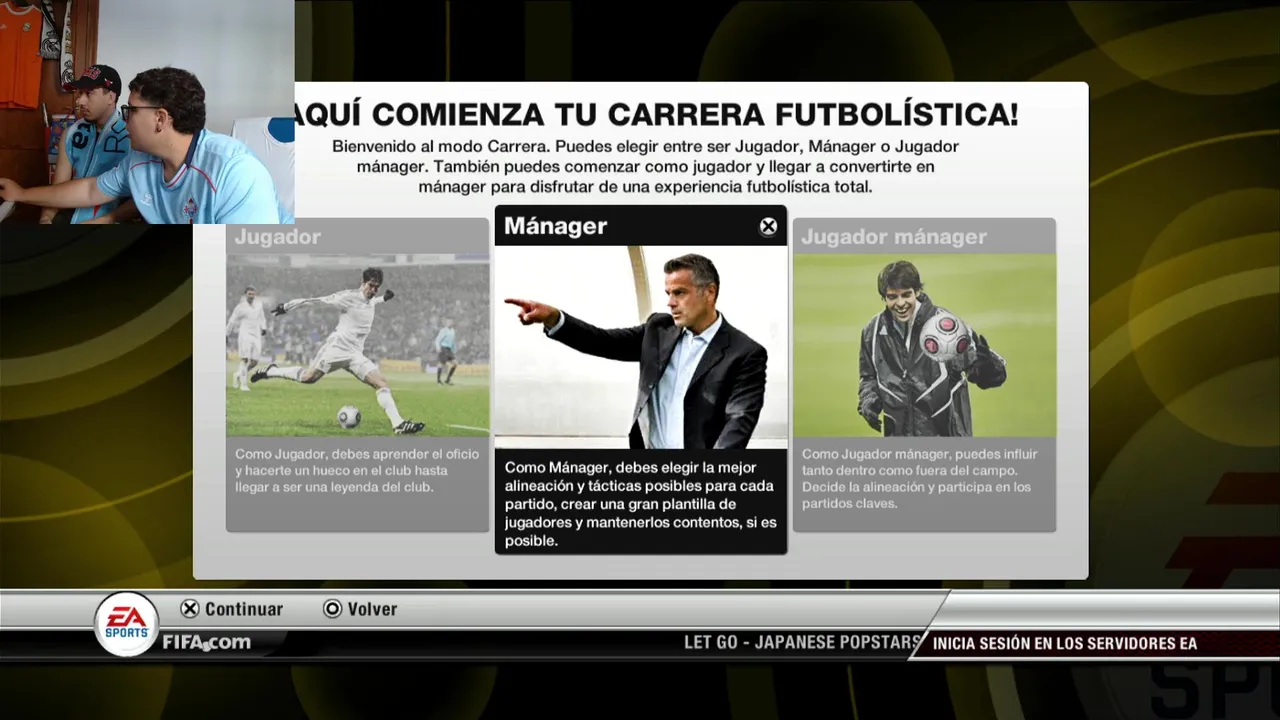Select the Jugador card heading
Screen dimensions: 1280x720
point(277,237)
